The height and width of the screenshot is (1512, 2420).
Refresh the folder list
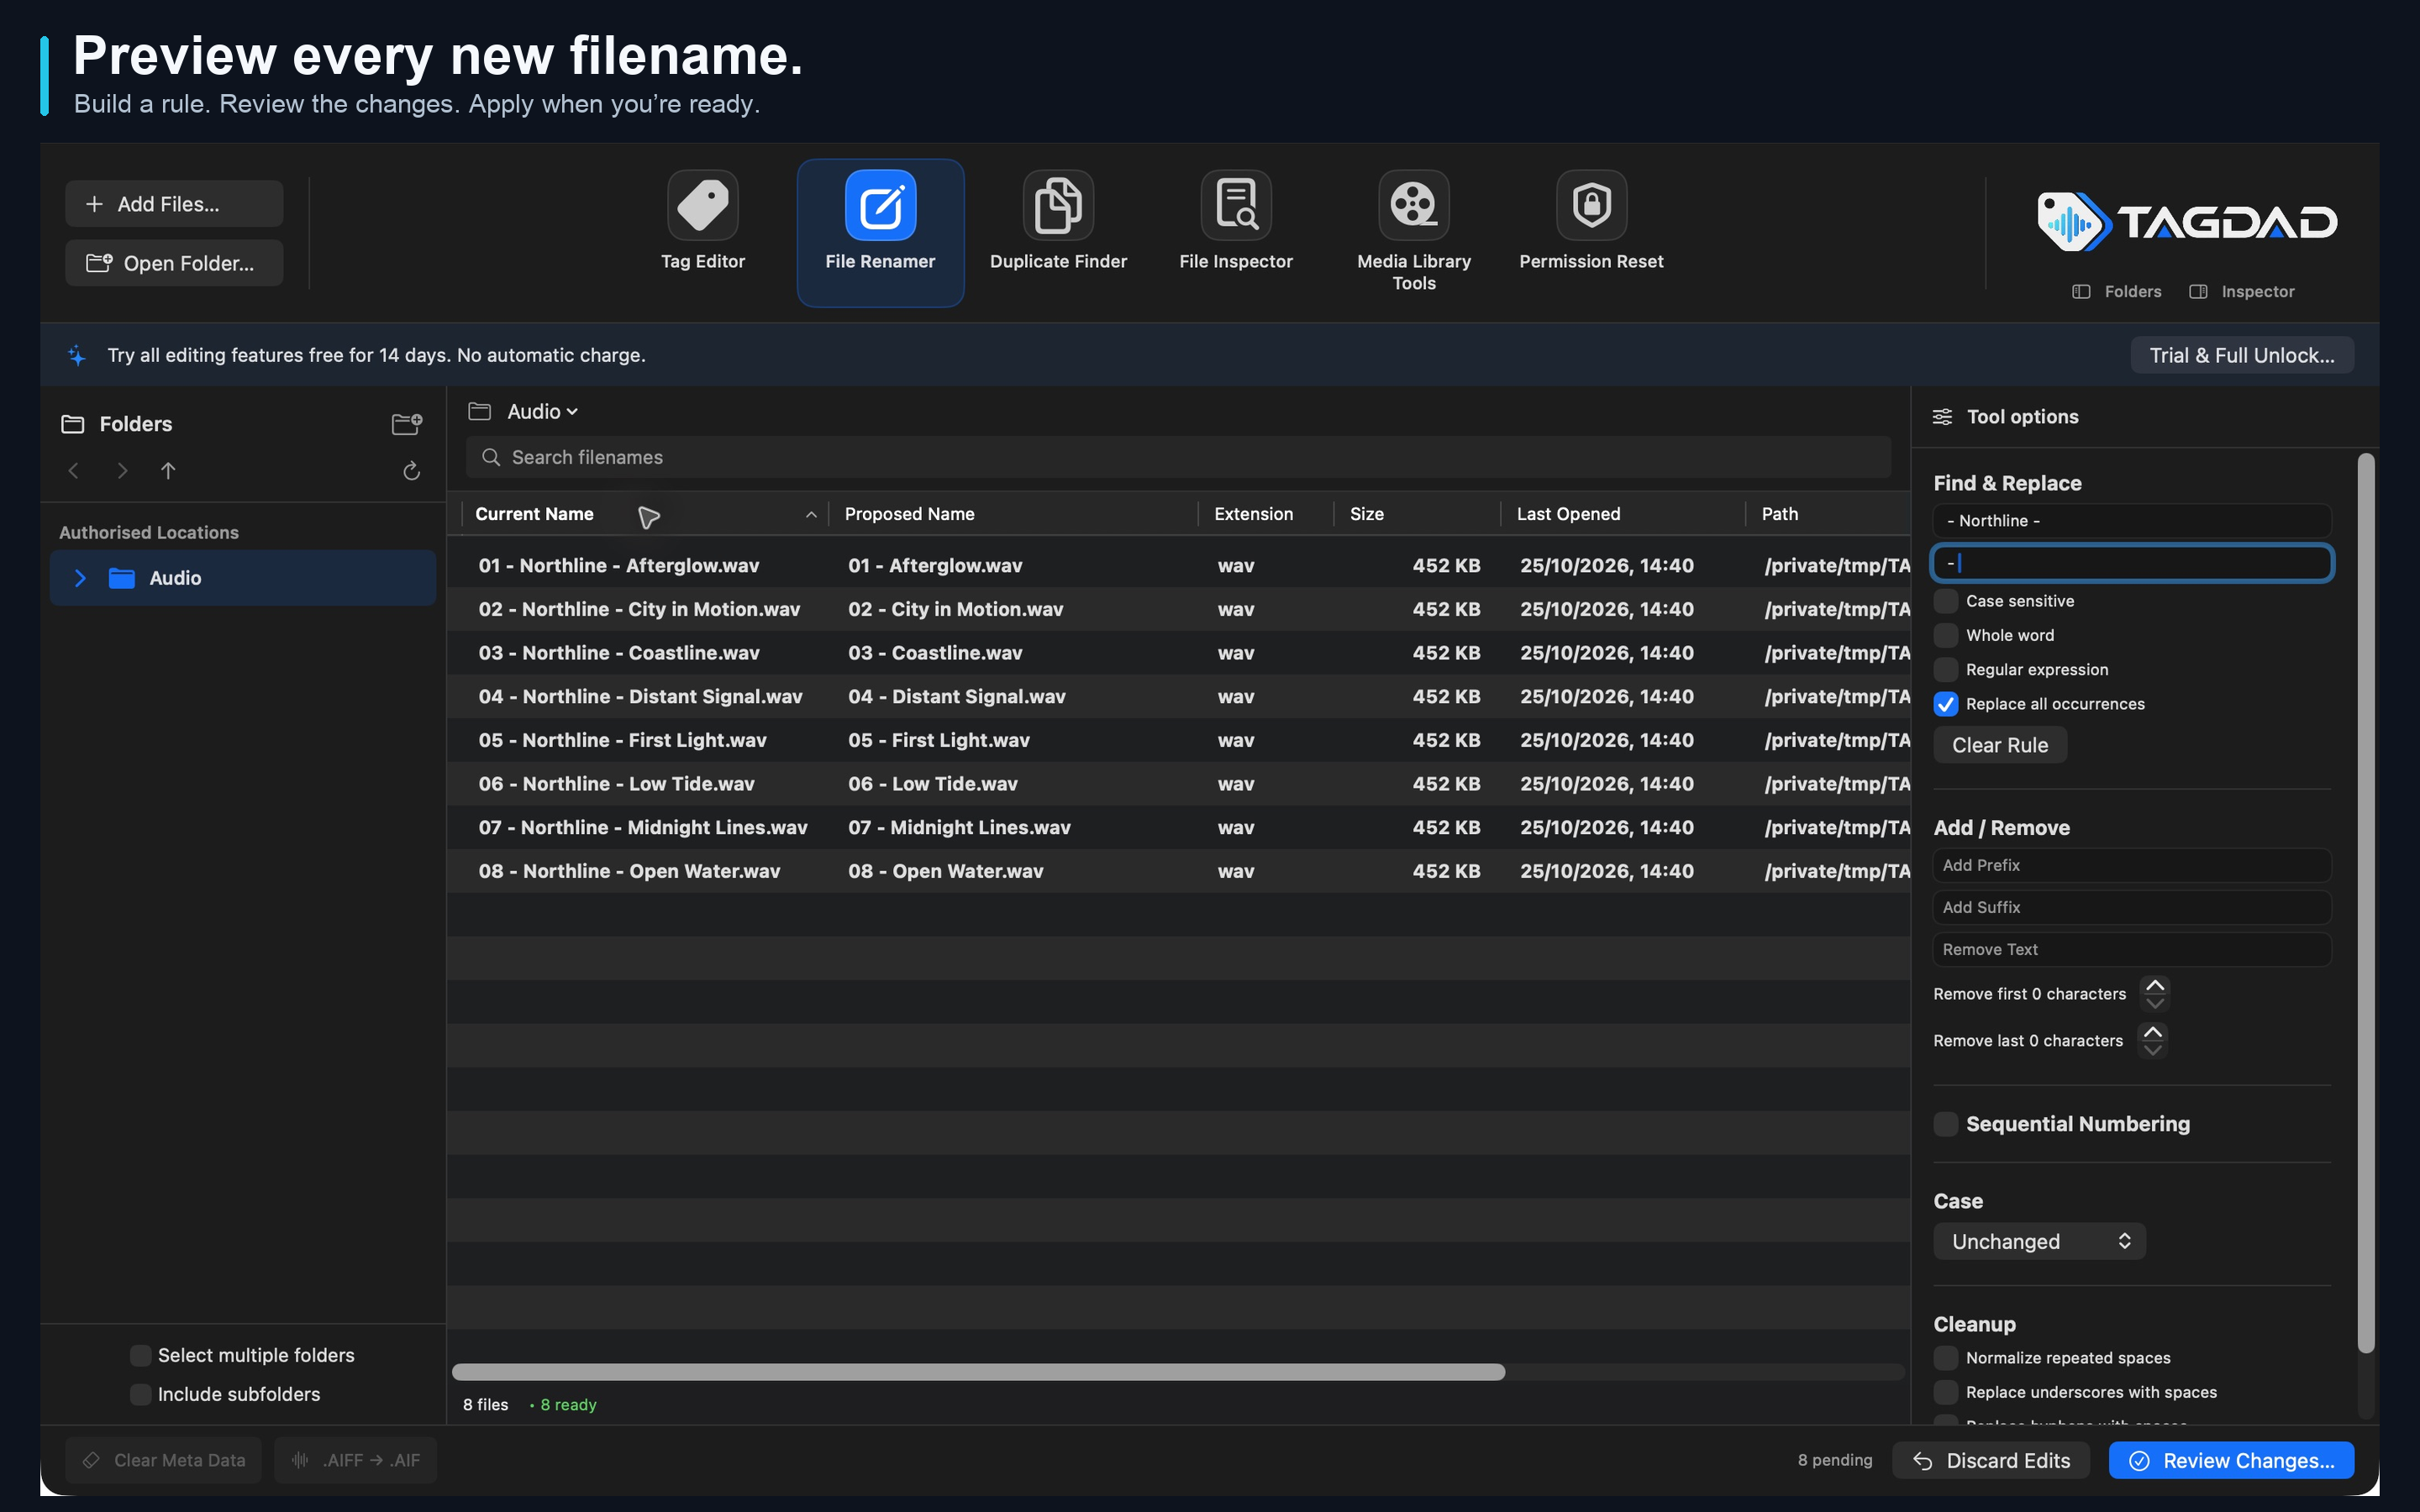click(x=411, y=470)
